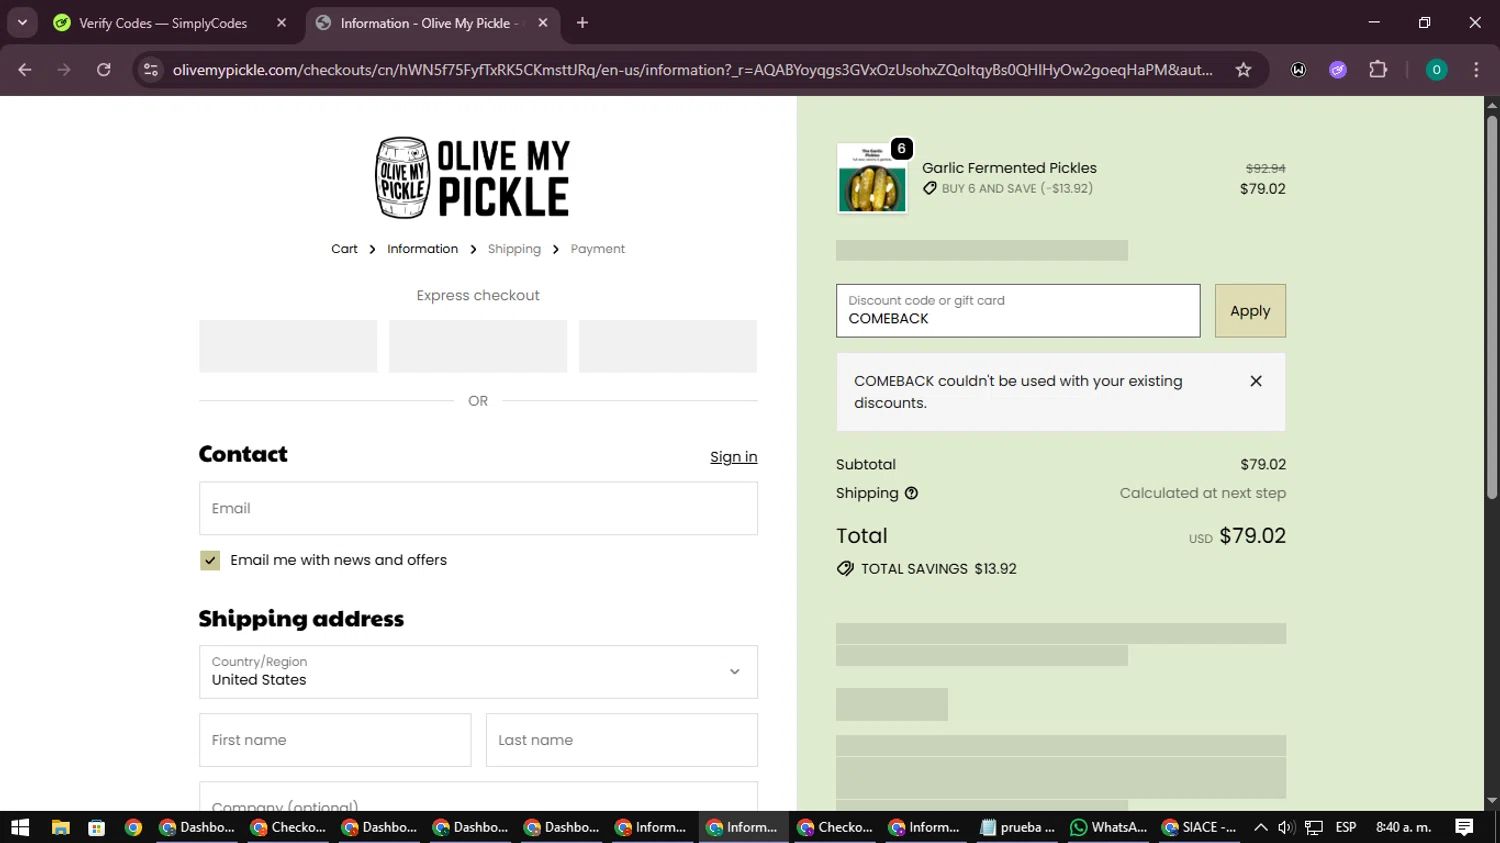Click the Sign in link
Viewport: 1500px width, 843px height.
click(x=733, y=457)
